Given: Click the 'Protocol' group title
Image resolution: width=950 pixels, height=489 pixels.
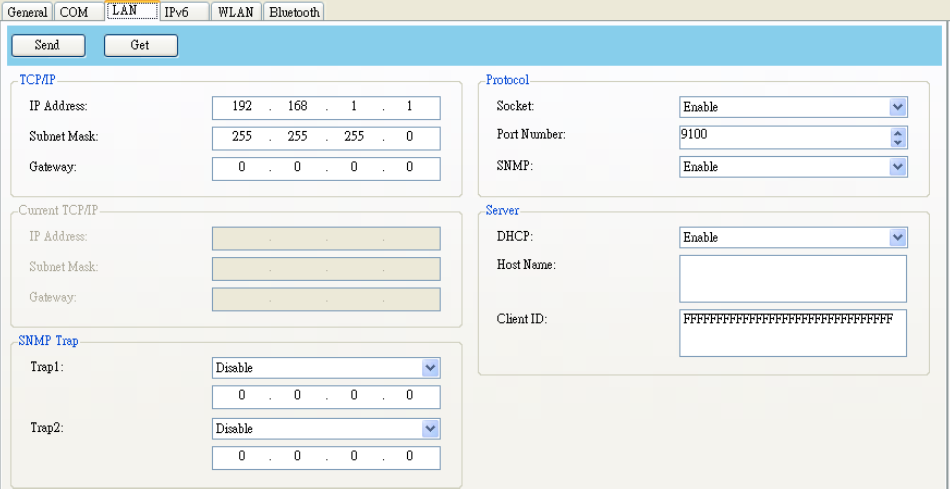Looking at the screenshot, I should tap(508, 80).
